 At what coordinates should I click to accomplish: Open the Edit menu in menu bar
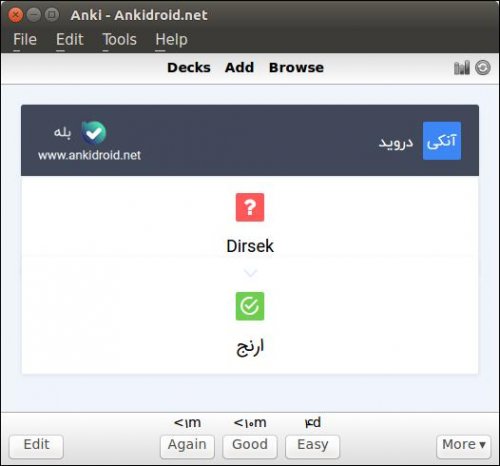pyautogui.click(x=69, y=40)
